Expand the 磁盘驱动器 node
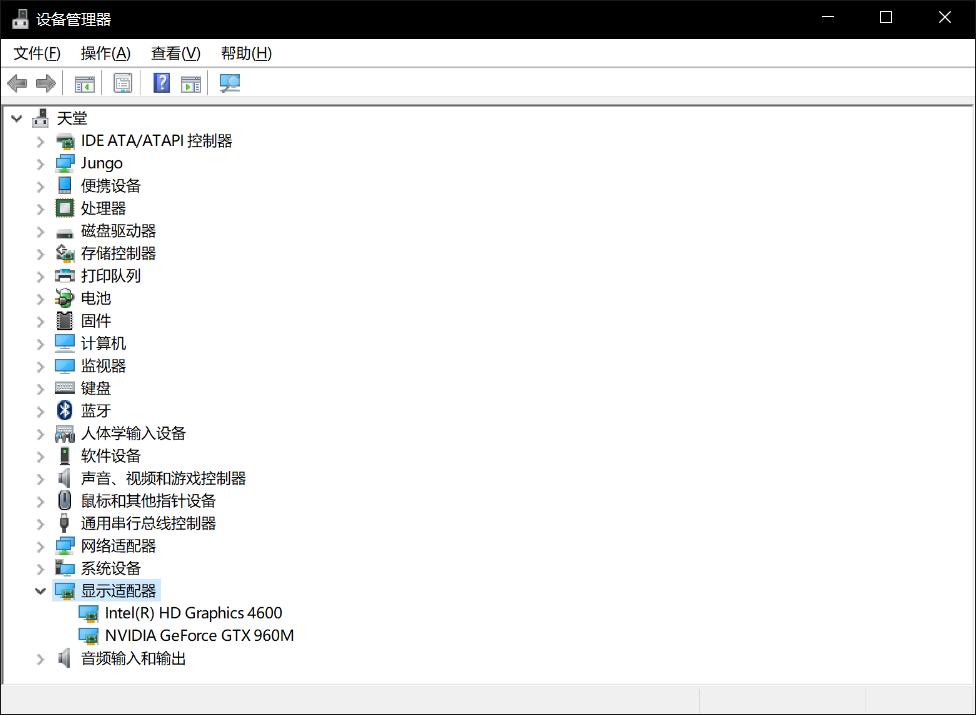Image resolution: width=976 pixels, height=715 pixels. 40,231
